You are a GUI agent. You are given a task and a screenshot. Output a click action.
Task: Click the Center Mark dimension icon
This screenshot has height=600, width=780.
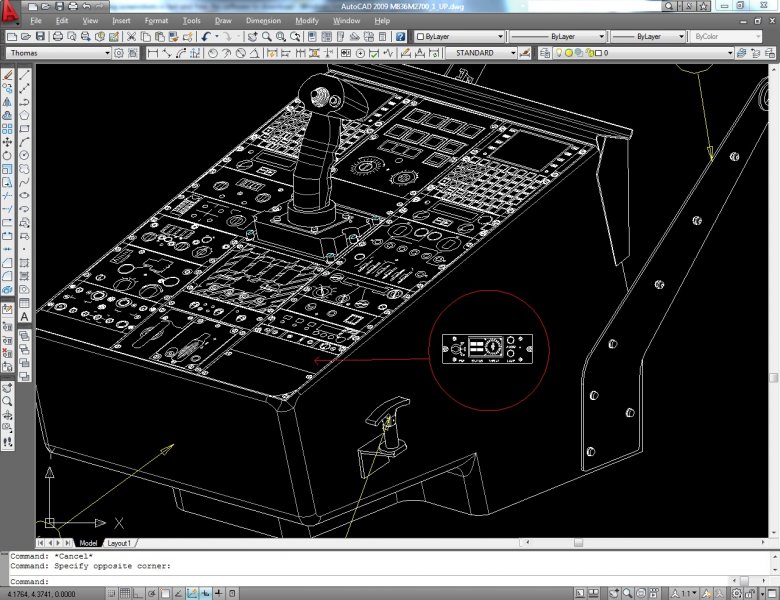tap(360, 53)
